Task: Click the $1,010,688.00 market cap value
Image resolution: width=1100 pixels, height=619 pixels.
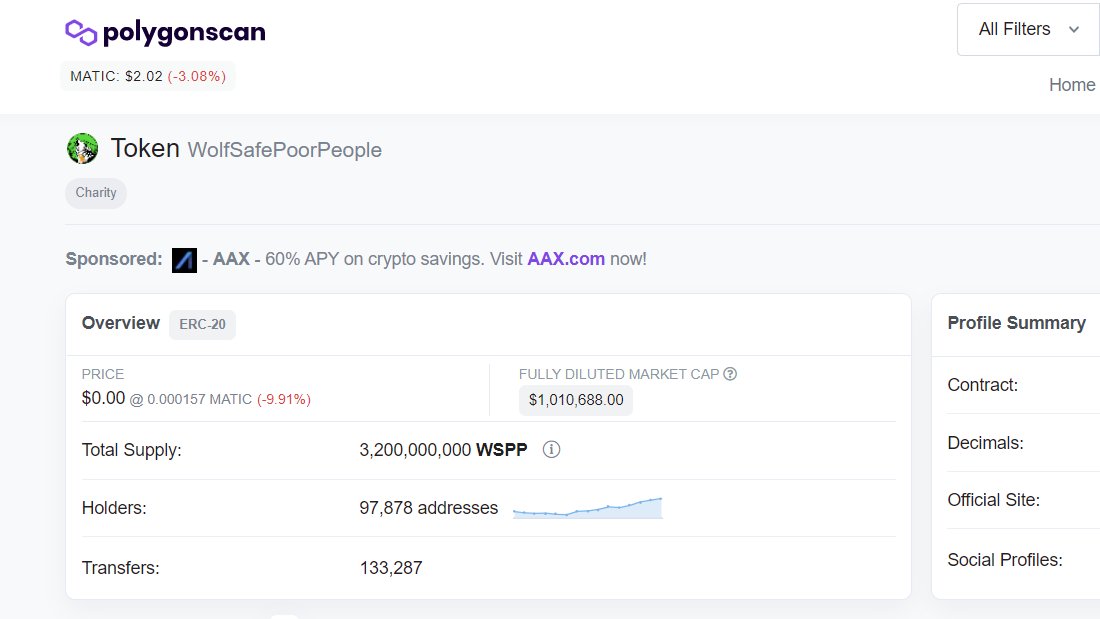Action: click(576, 400)
